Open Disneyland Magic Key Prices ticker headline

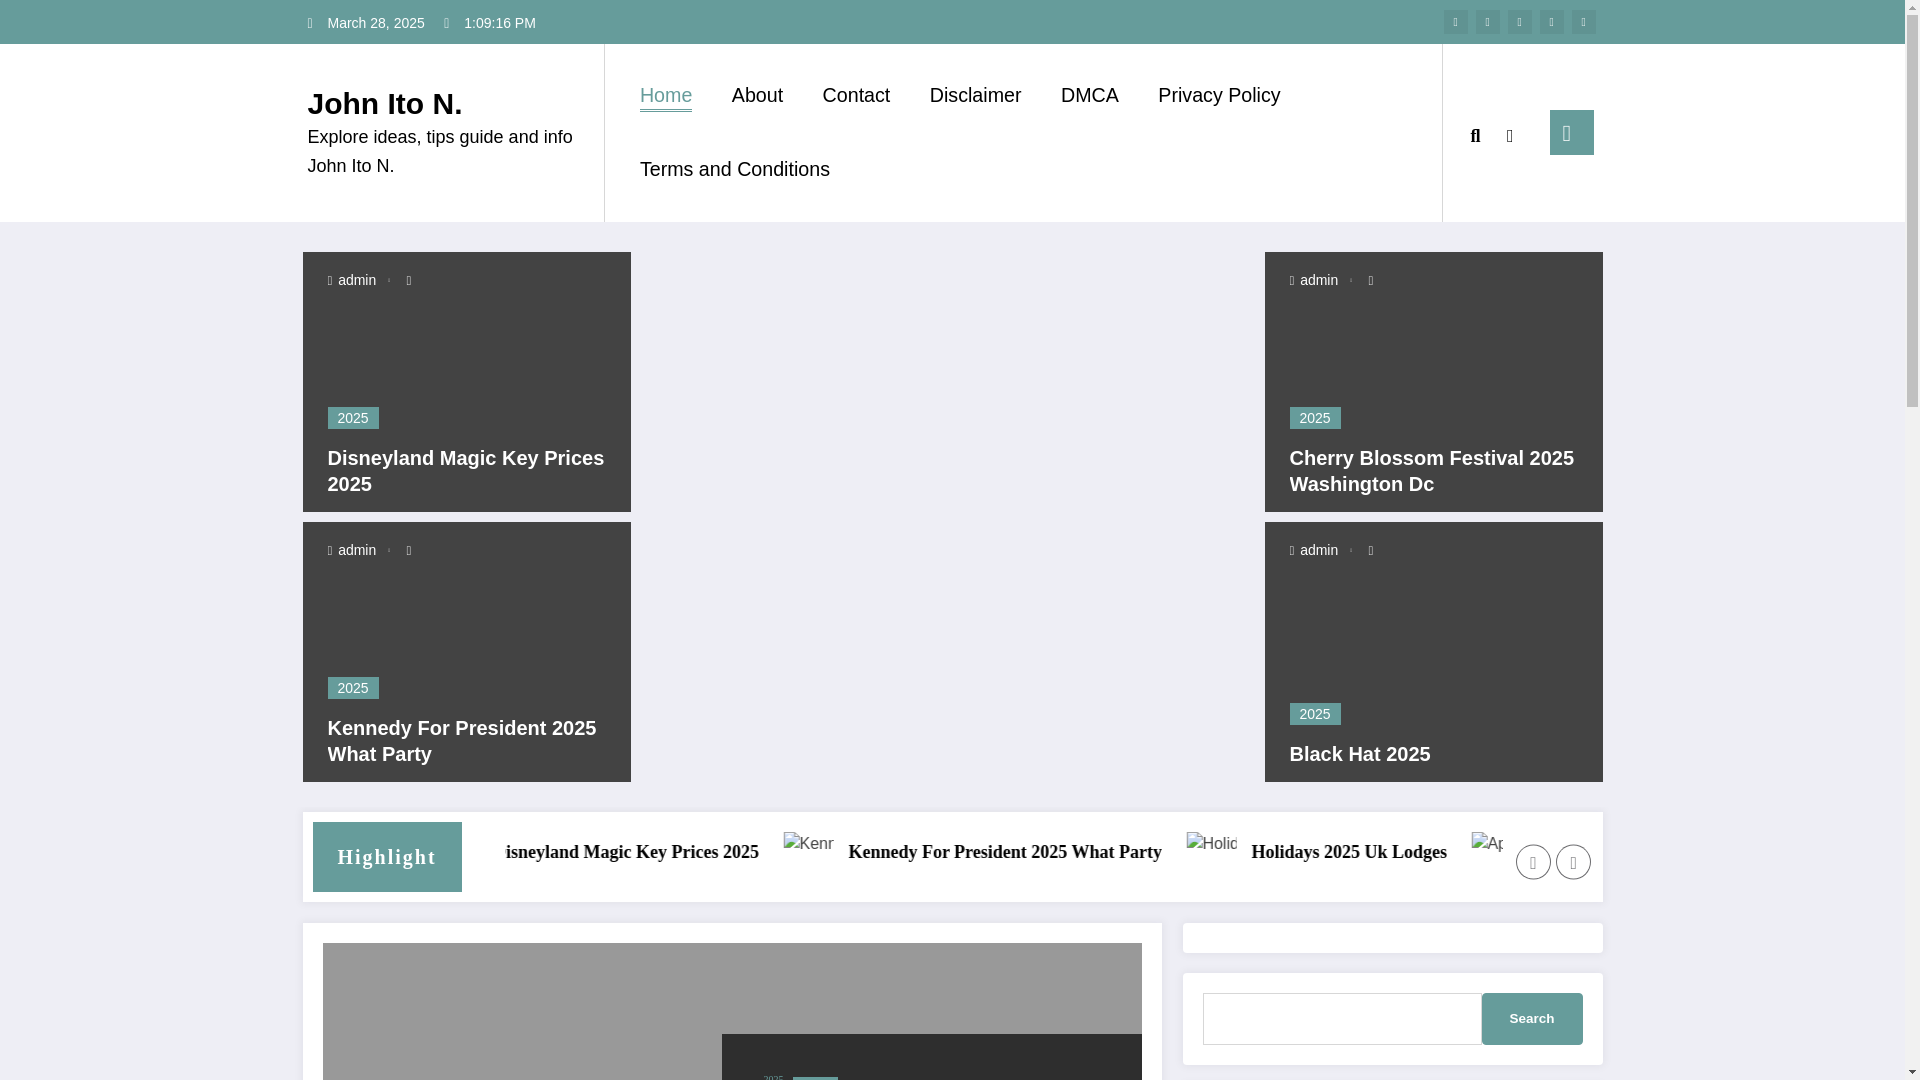pyautogui.click(x=632, y=852)
